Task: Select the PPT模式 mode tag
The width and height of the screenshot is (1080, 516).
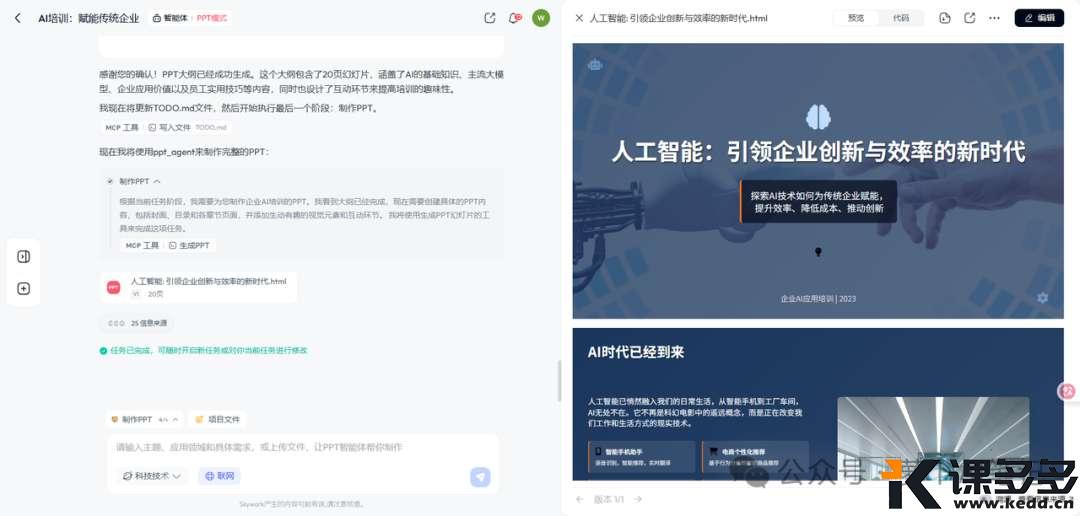Action: pos(211,18)
